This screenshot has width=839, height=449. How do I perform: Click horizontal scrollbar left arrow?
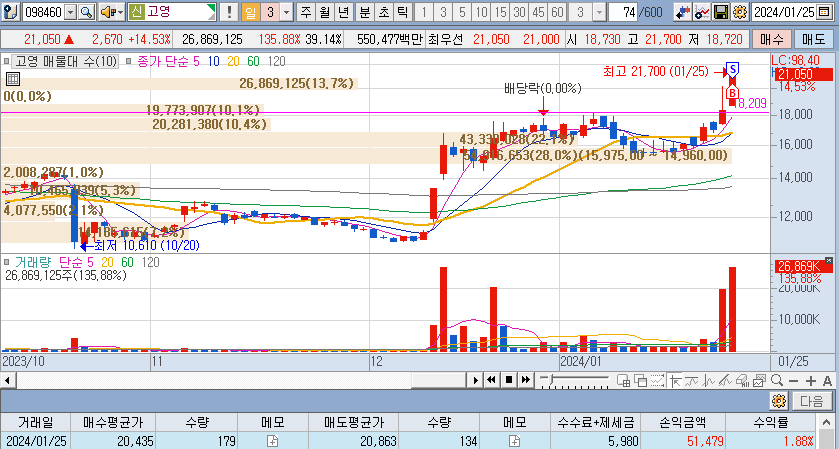(7, 380)
